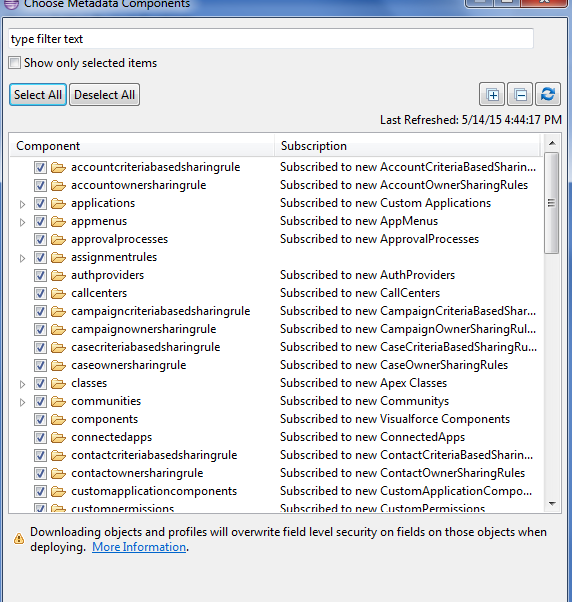
Task: Click the Last Refreshed timestamp text
Action: point(471,120)
